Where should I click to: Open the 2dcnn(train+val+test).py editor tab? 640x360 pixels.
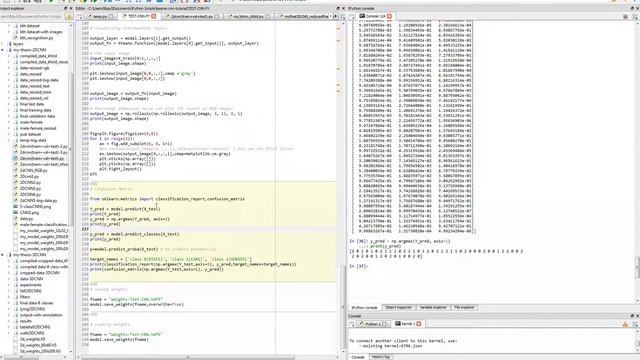click(192, 16)
